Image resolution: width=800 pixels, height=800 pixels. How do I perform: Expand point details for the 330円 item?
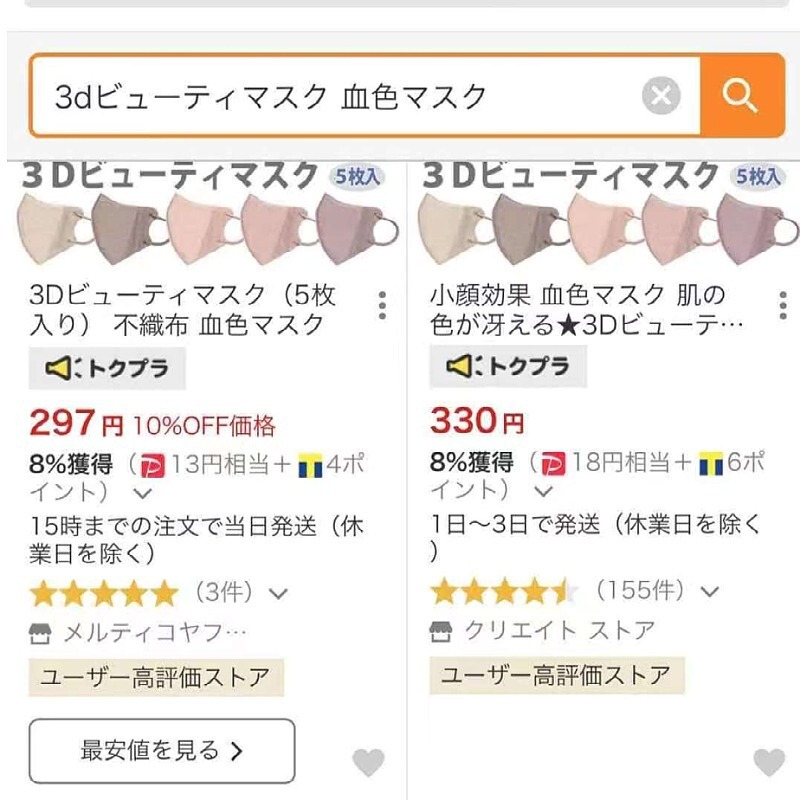coord(543,492)
